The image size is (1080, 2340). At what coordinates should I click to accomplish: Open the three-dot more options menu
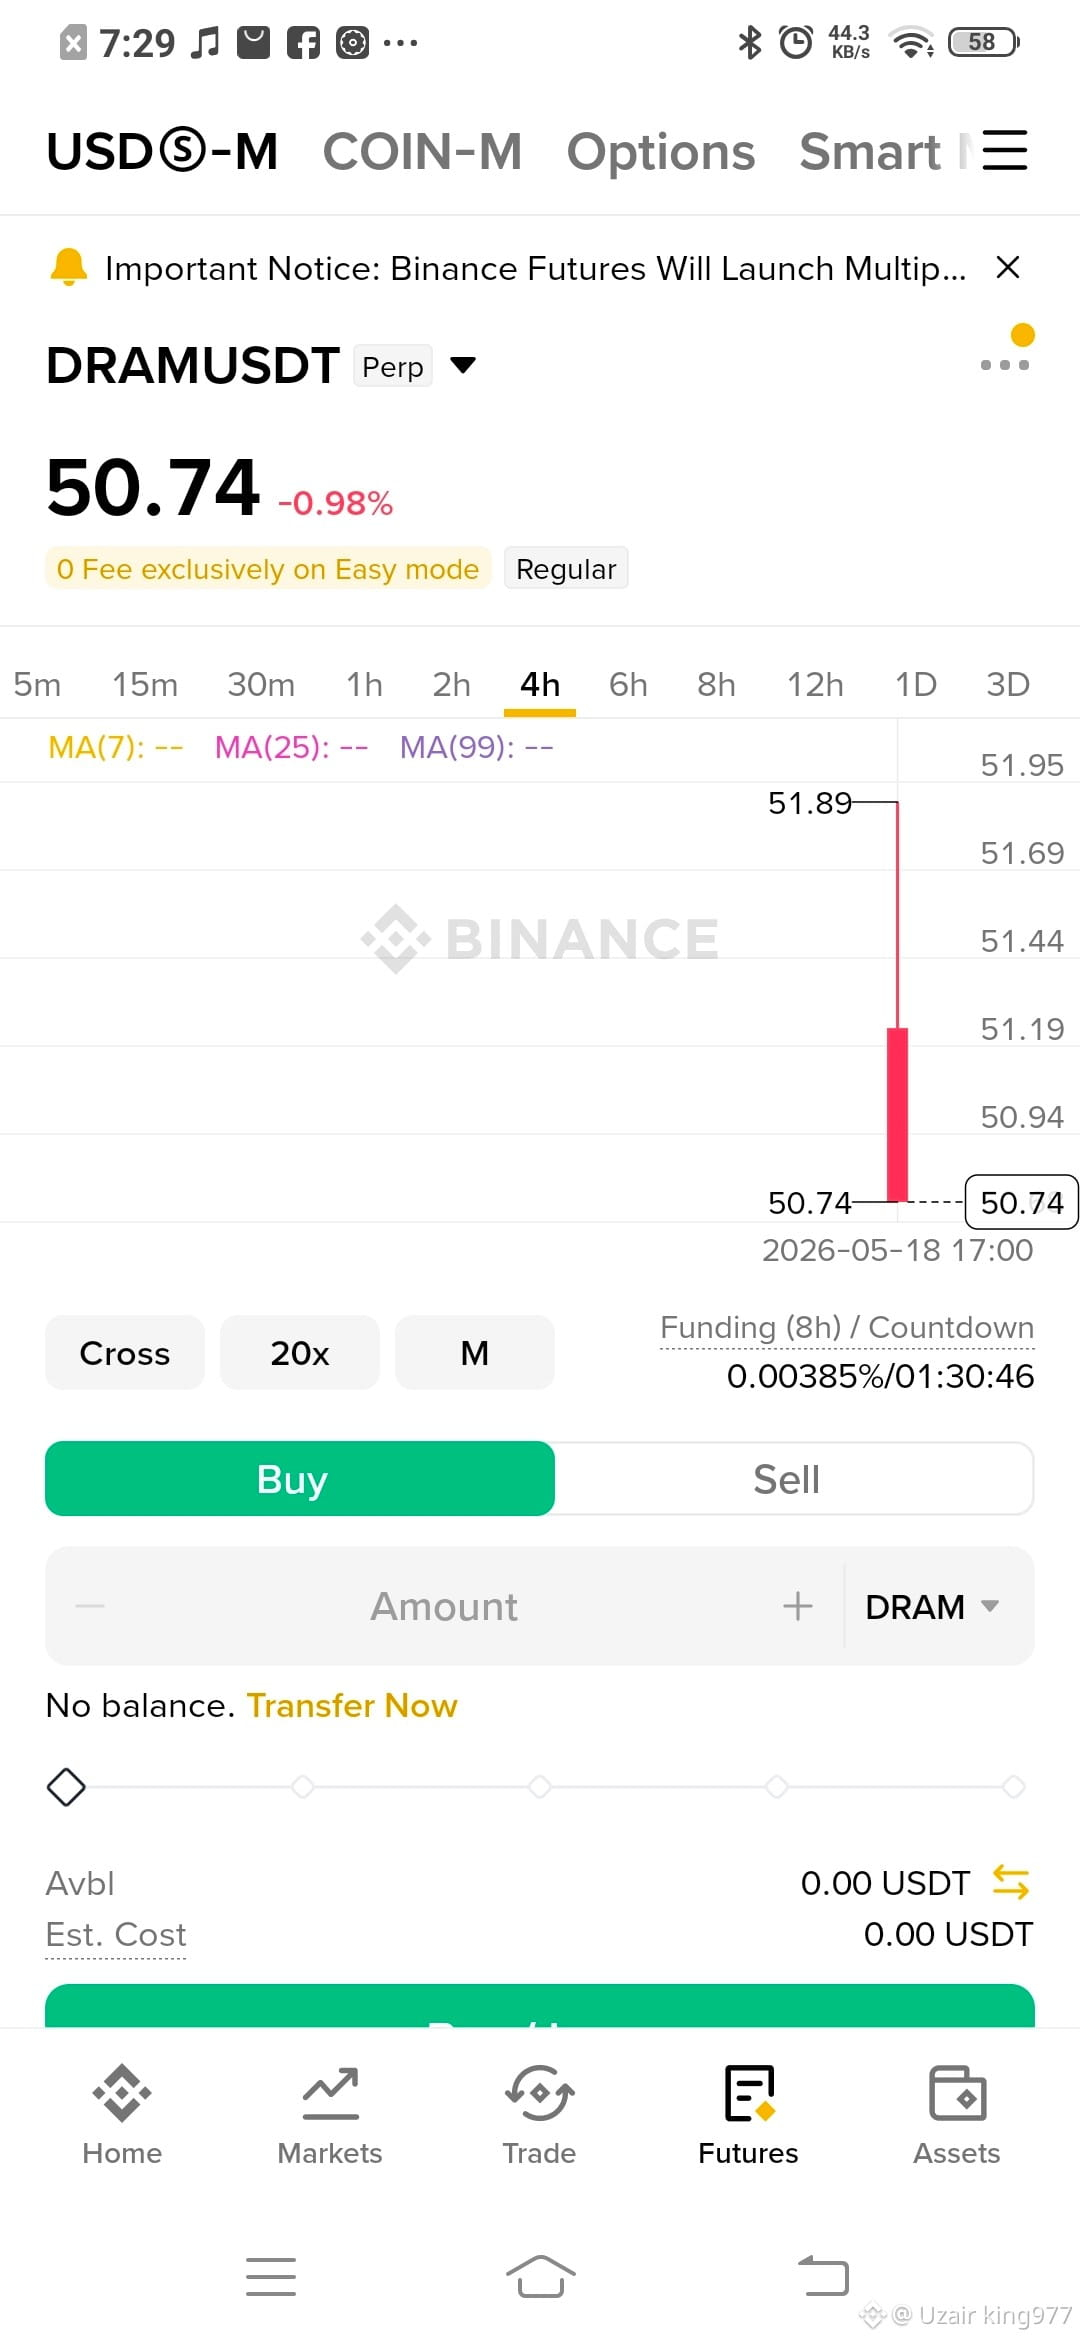pyautogui.click(x=1005, y=365)
